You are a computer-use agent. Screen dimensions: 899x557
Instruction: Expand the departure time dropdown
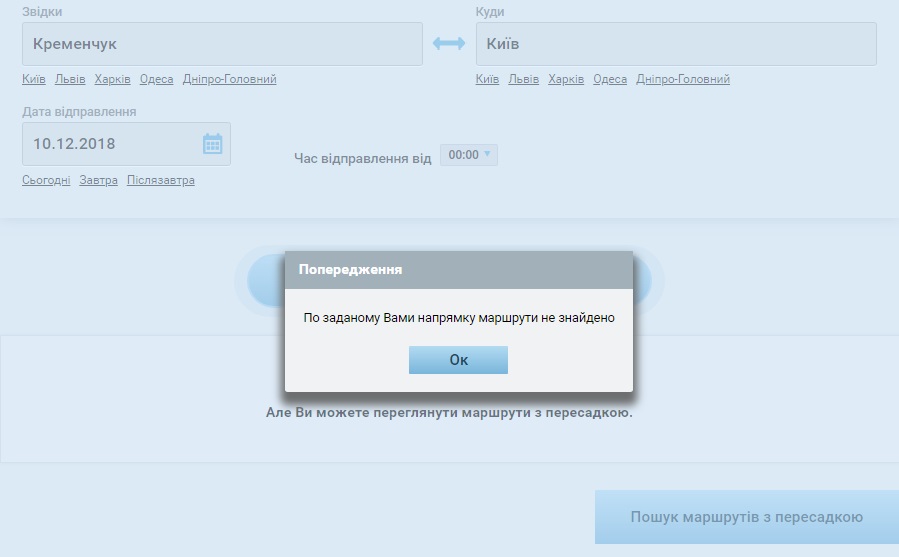click(x=469, y=155)
